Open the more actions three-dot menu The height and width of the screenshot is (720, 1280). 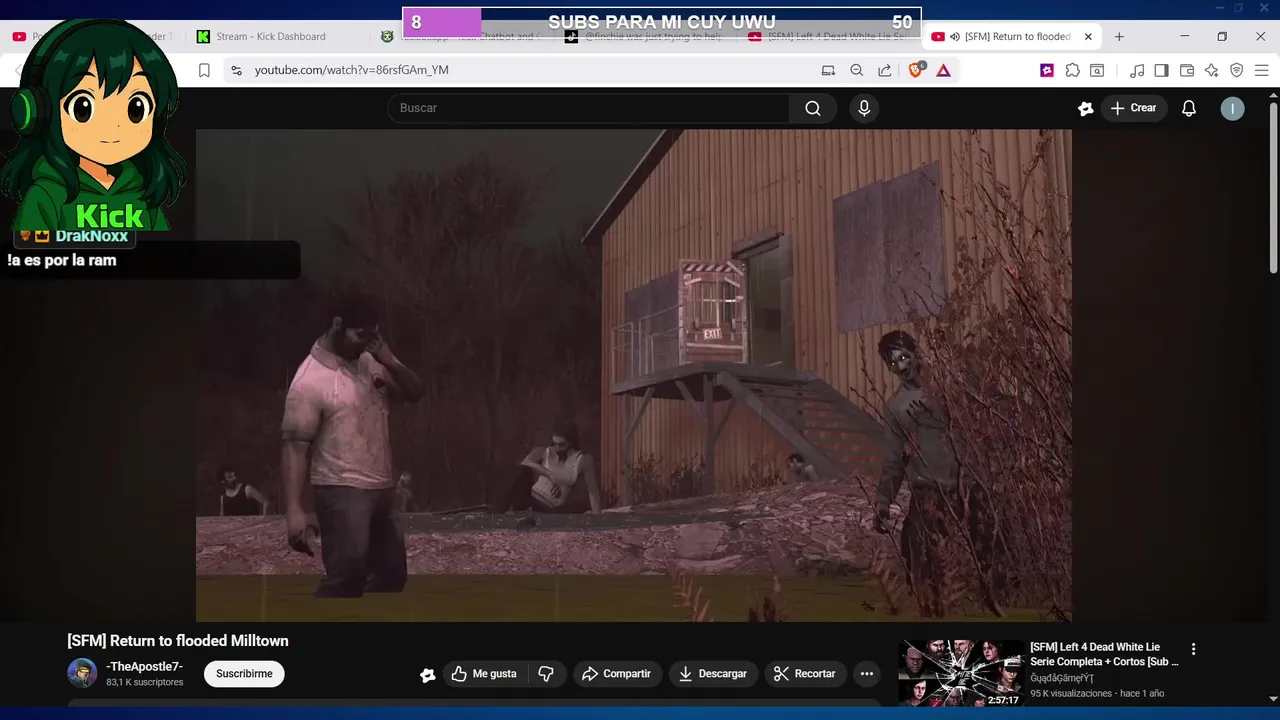point(867,674)
